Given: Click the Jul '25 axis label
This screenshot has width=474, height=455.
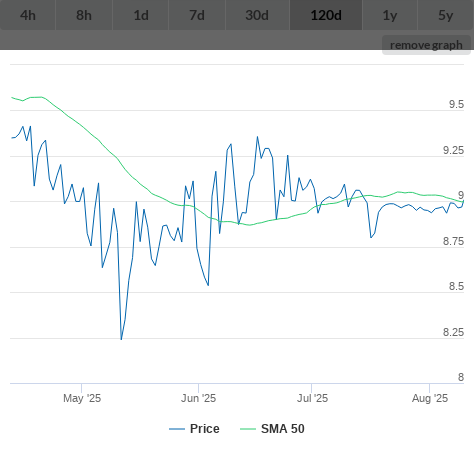Looking at the screenshot, I should (312, 398).
